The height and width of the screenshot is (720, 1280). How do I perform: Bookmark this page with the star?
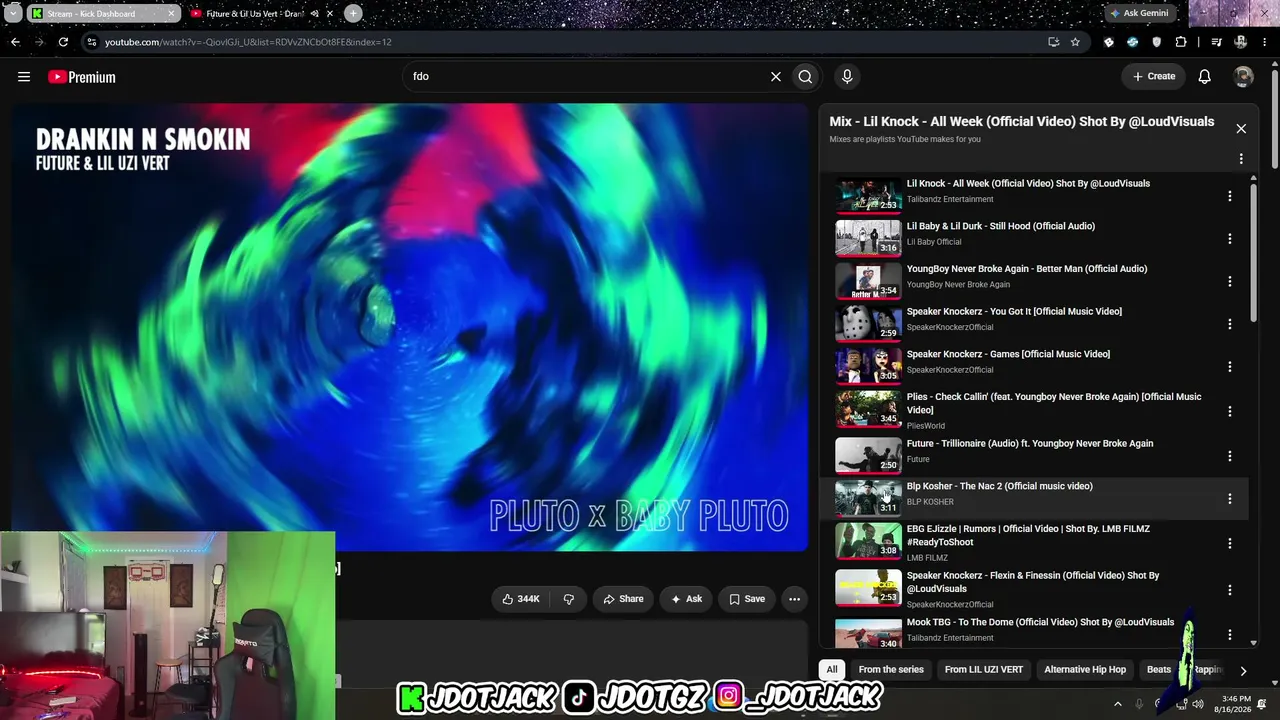point(1075,42)
